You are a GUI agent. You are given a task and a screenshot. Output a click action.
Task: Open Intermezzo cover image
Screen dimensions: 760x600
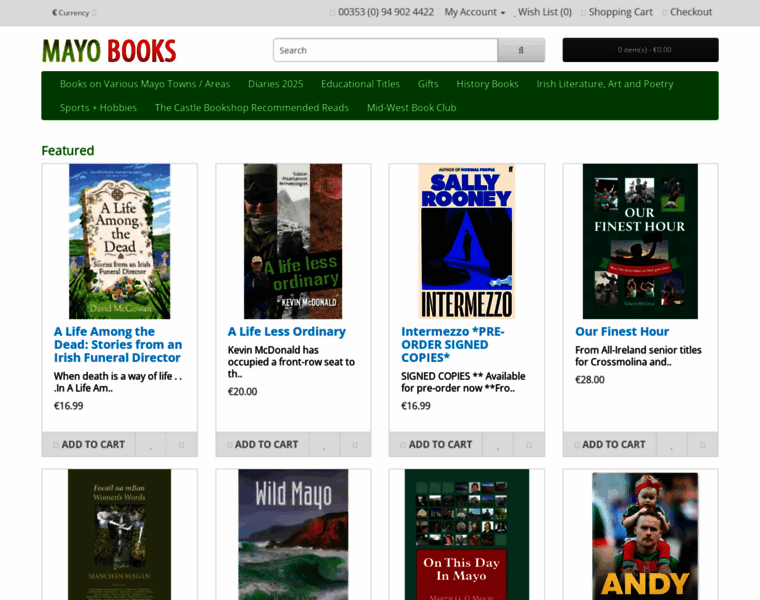(x=466, y=241)
